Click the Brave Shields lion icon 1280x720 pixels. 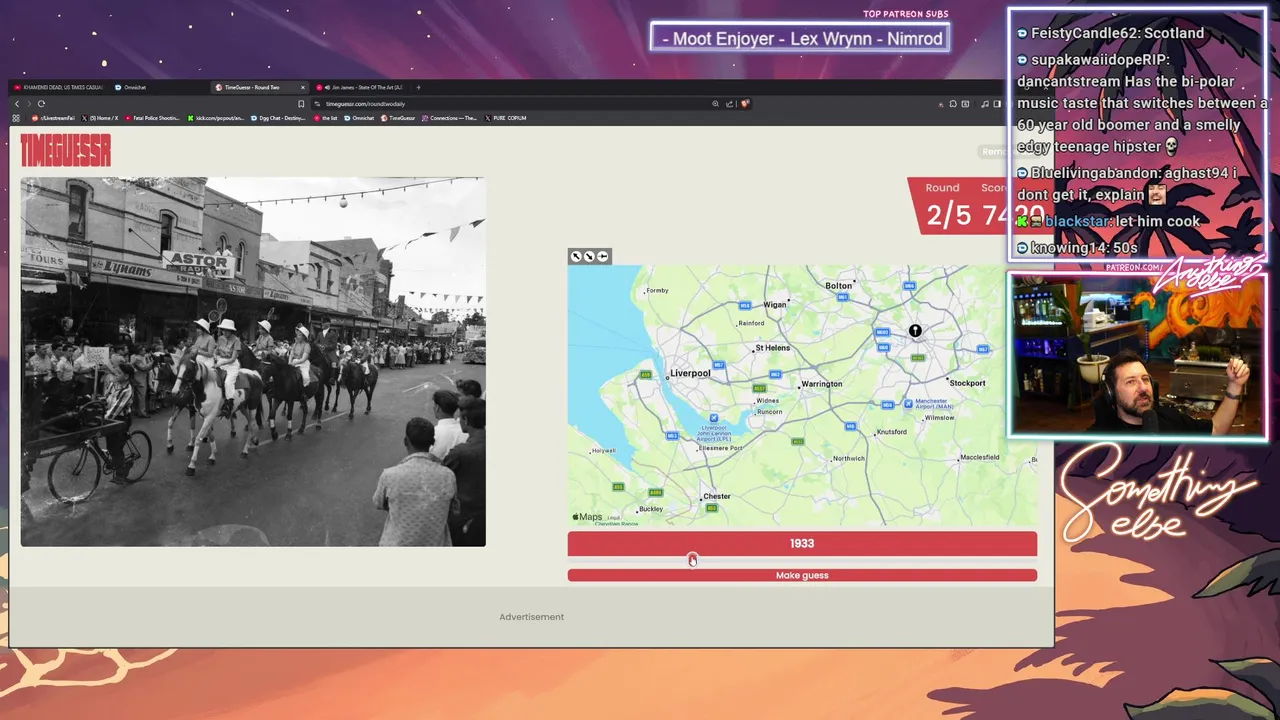tap(745, 104)
